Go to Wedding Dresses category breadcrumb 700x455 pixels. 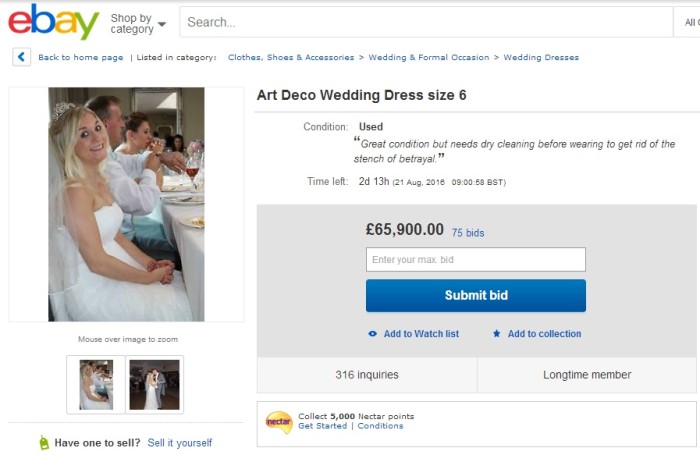[x=541, y=58]
